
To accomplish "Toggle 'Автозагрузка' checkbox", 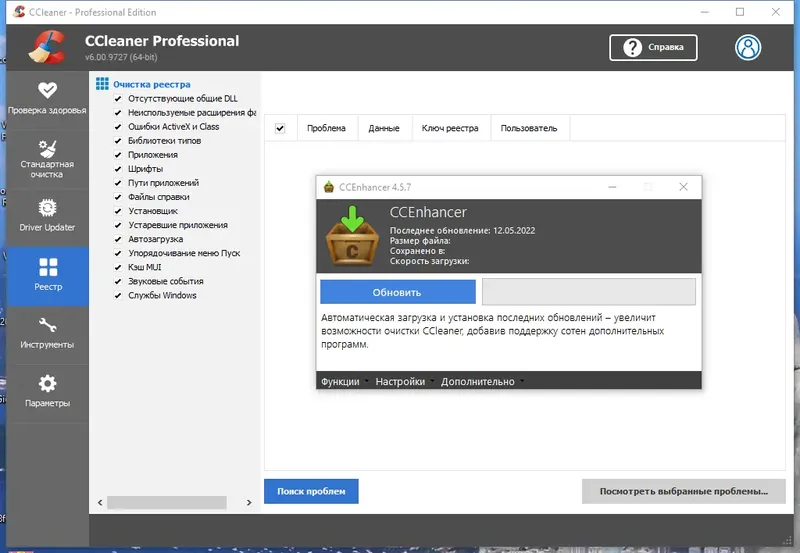I will tap(118, 239).
